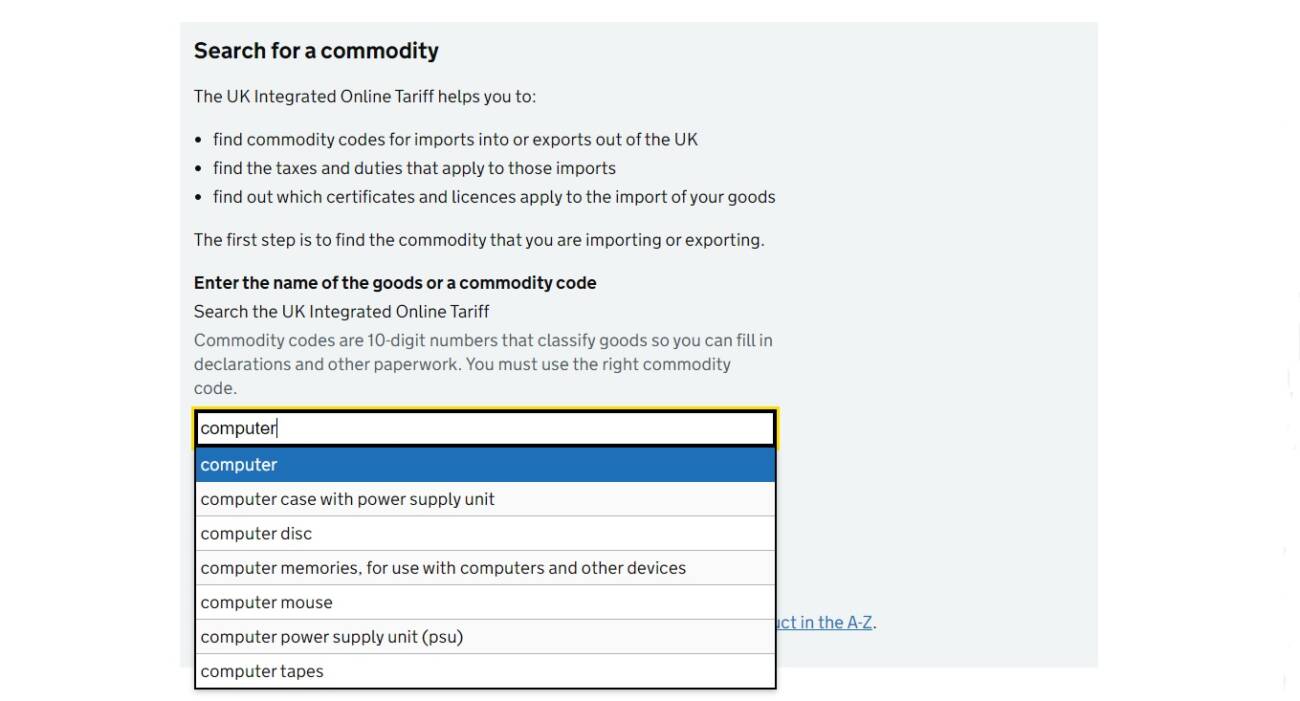This screenshot has width=1300, height=701.
Task: Click the period after the A-Z link
Action: click(x=875, y=623)
